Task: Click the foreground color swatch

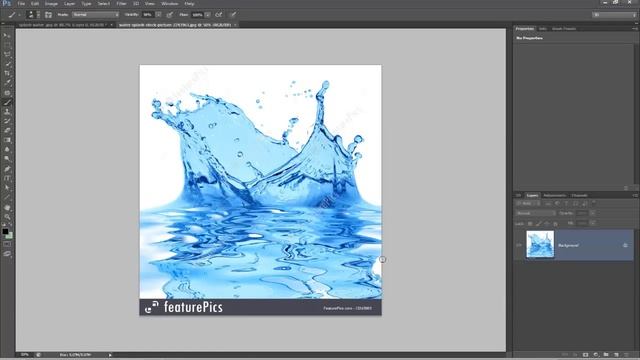Action: (x=5, y=231)
